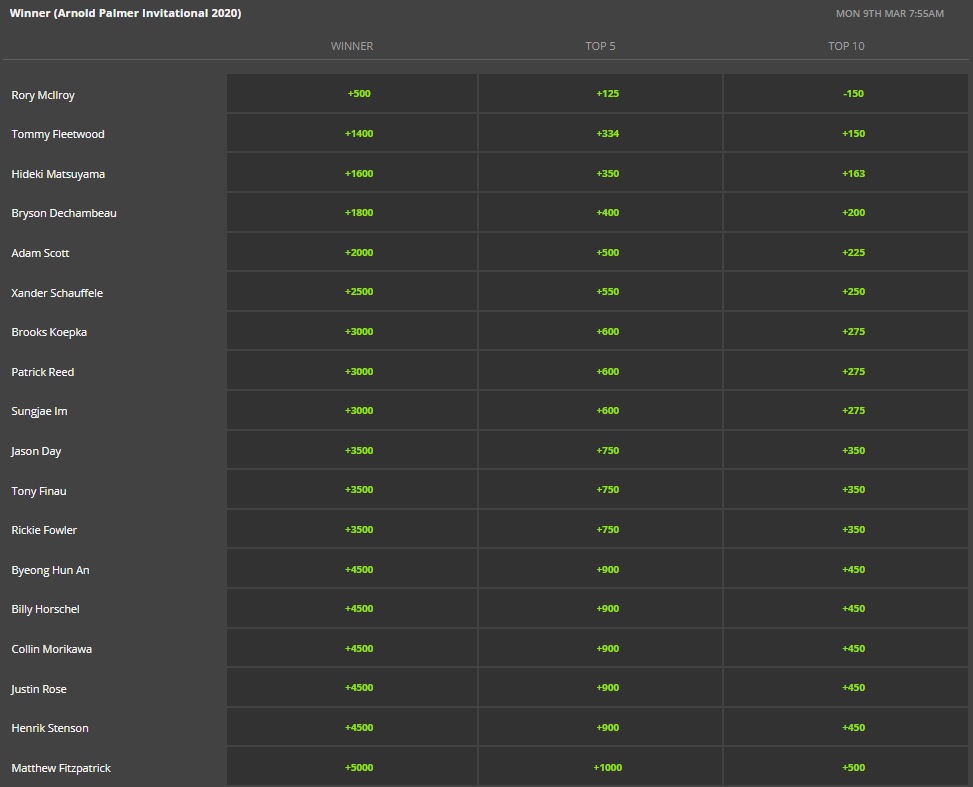Select Bryson Dechambeau winner odds +1800
Viewport: 973px width, 787px height.
click(x=352, y=212)
